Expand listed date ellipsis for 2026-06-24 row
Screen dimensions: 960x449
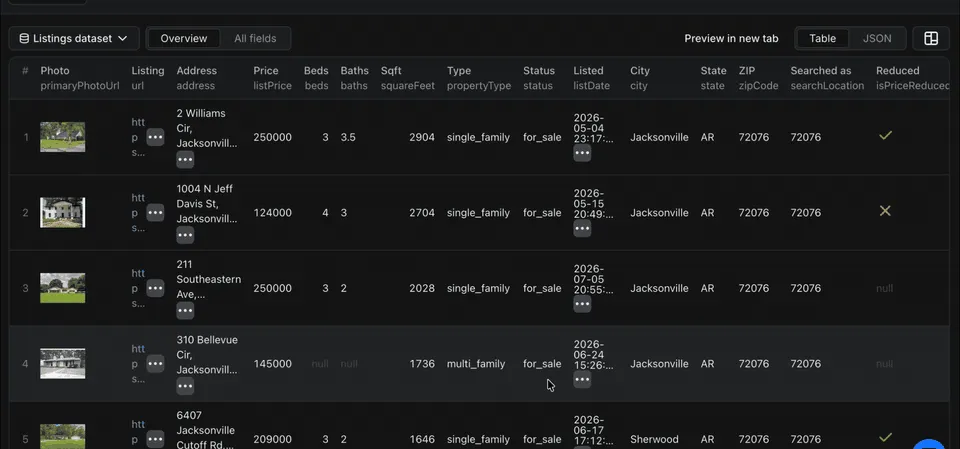(582, 380)
